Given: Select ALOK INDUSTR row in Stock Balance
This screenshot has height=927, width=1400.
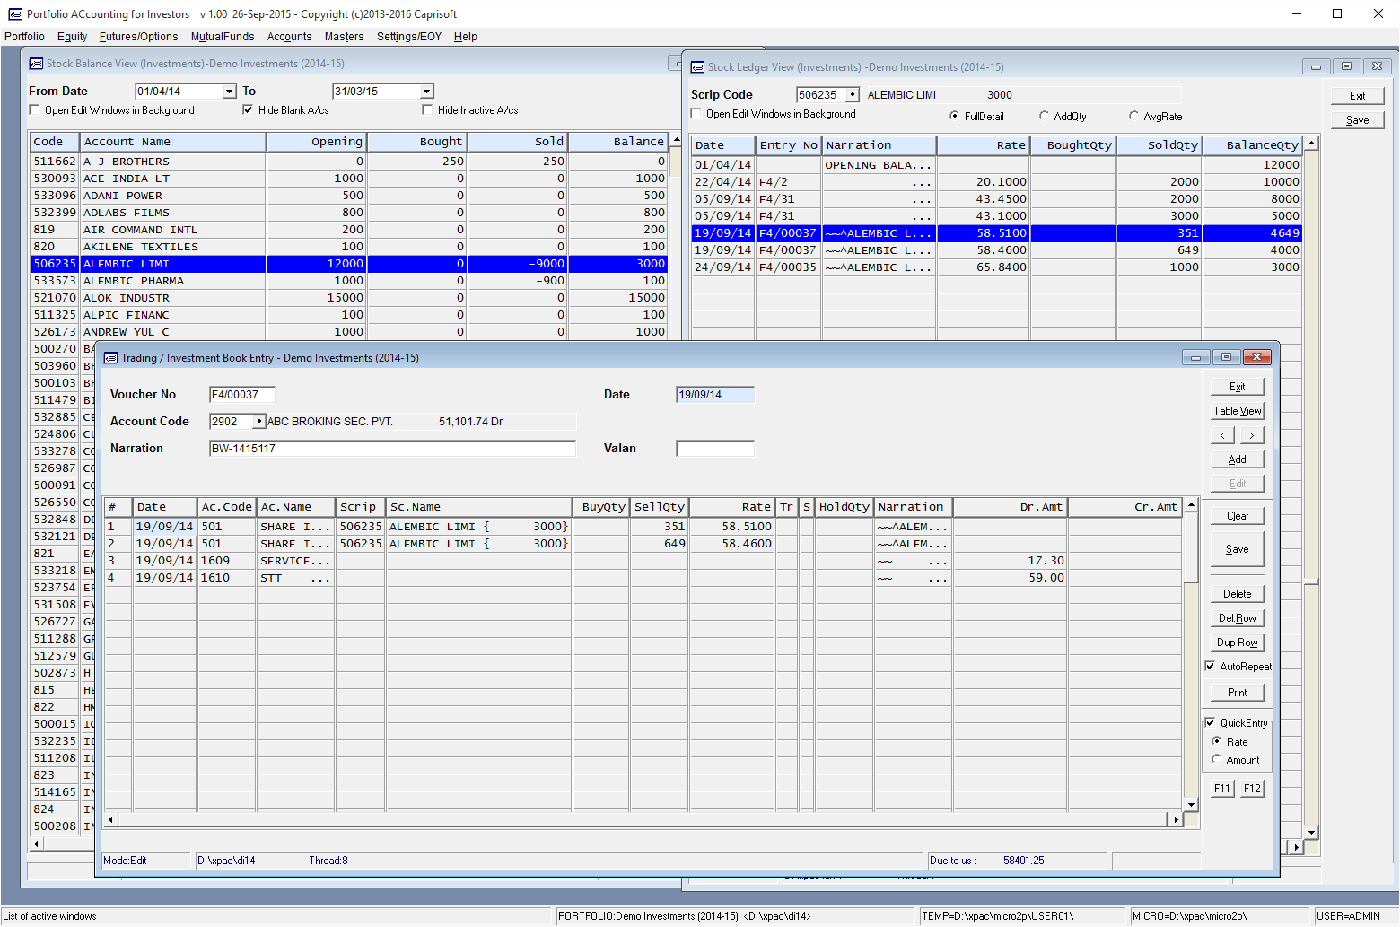Looking at the screenshot, I should click(x=349, y=298).
